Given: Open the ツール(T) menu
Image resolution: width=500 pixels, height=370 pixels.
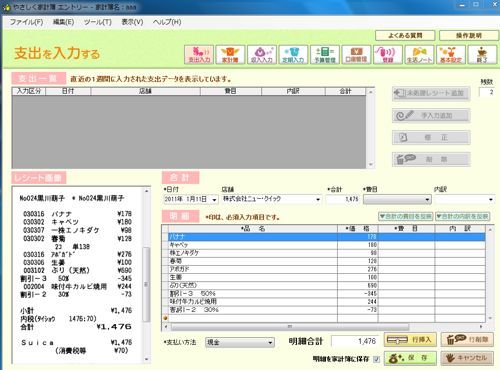Looking at the screenshot, I should (97, 22).
